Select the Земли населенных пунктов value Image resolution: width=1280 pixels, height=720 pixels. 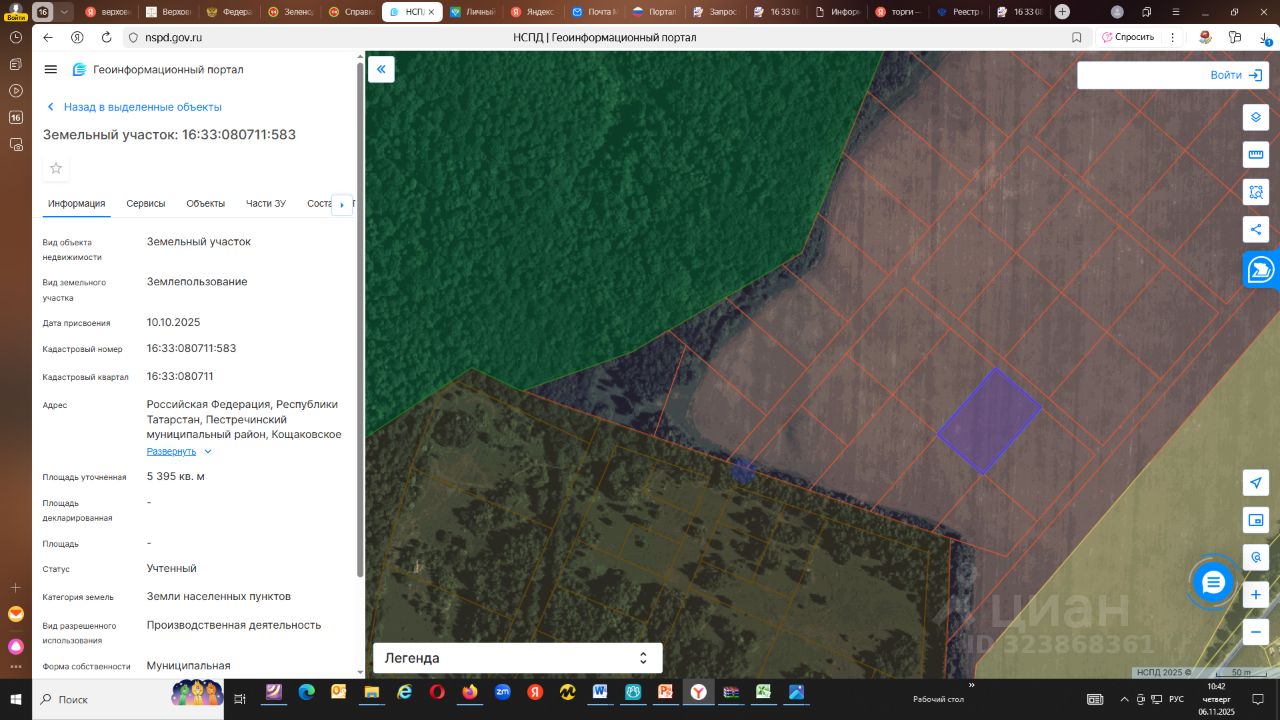tap(219, 597)
